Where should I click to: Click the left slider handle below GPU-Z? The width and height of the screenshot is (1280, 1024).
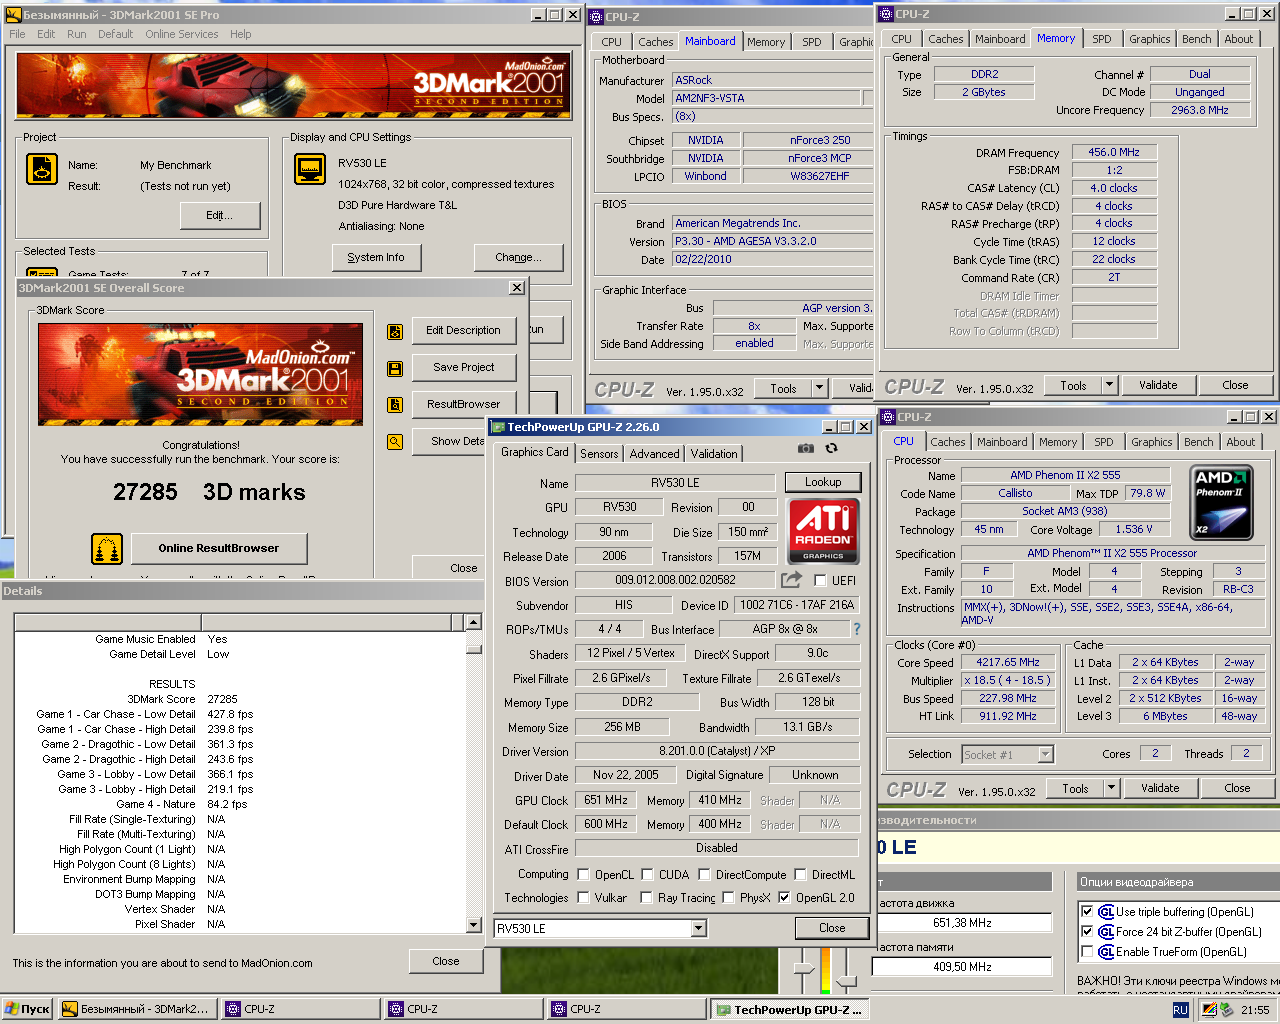803,968
